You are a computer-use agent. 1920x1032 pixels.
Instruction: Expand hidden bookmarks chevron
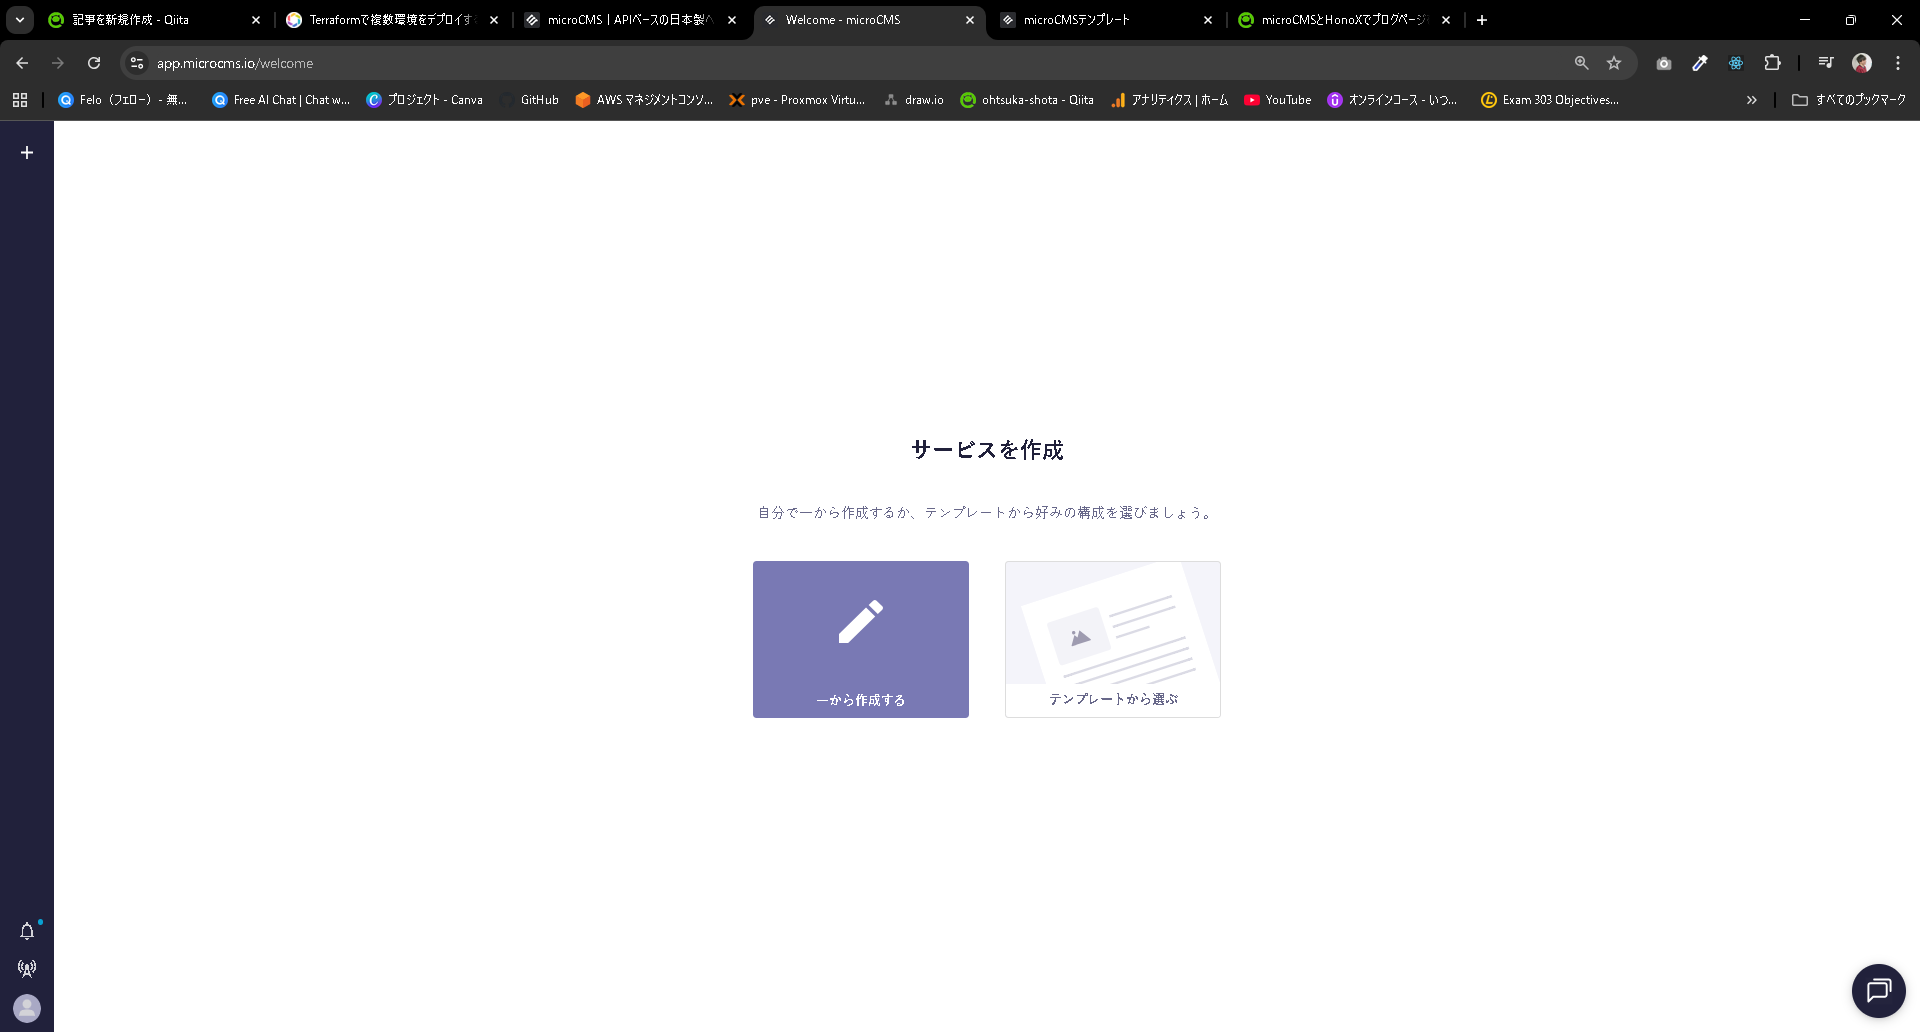1751,100
